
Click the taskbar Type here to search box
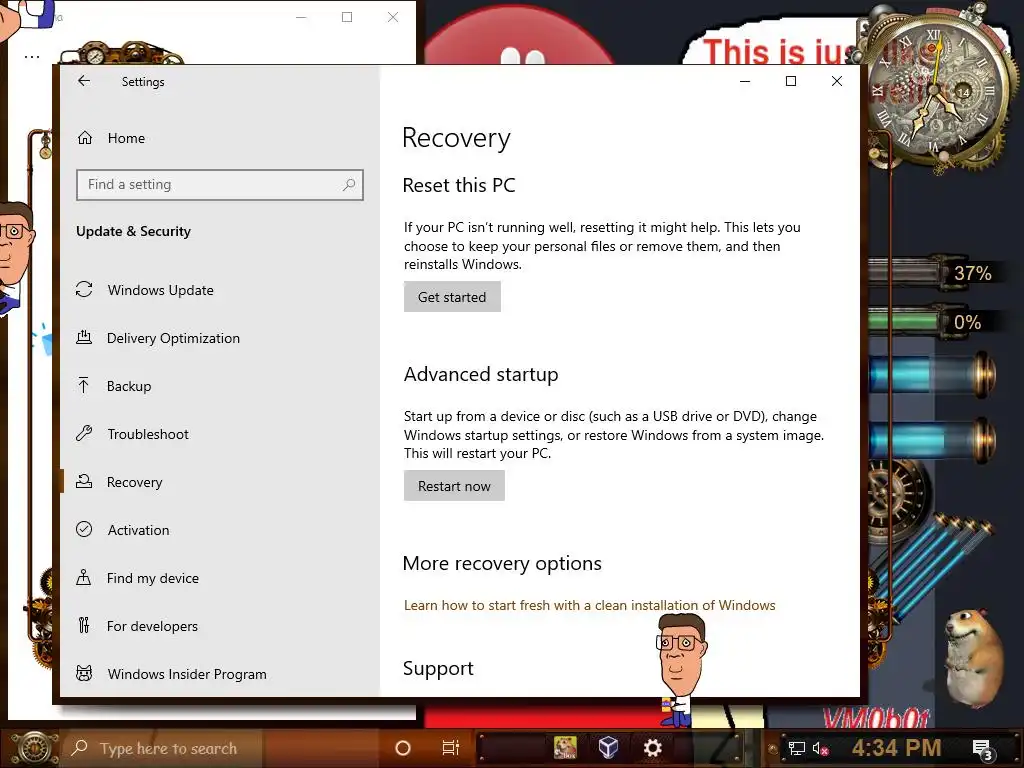tap(163, 748)
